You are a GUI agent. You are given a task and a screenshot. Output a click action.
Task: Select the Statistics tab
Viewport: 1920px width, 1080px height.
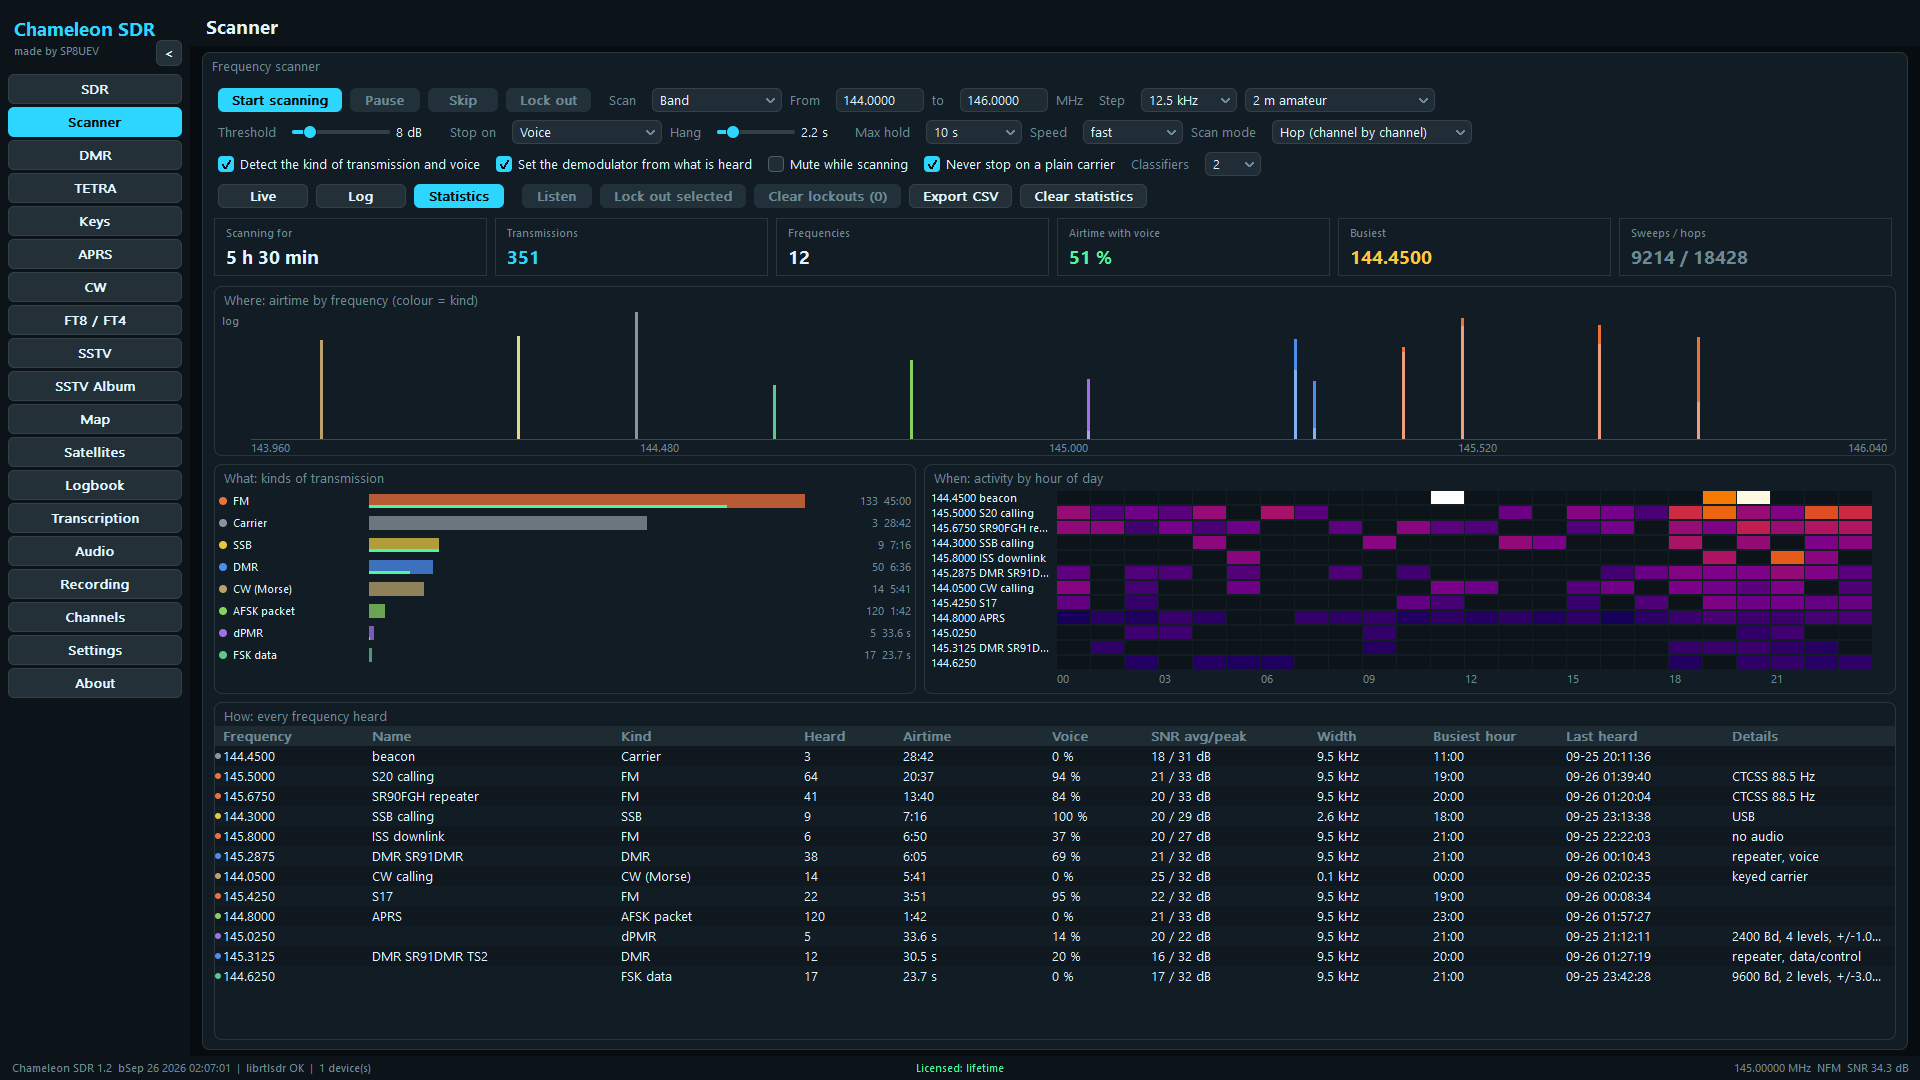[x=459, y=197]
